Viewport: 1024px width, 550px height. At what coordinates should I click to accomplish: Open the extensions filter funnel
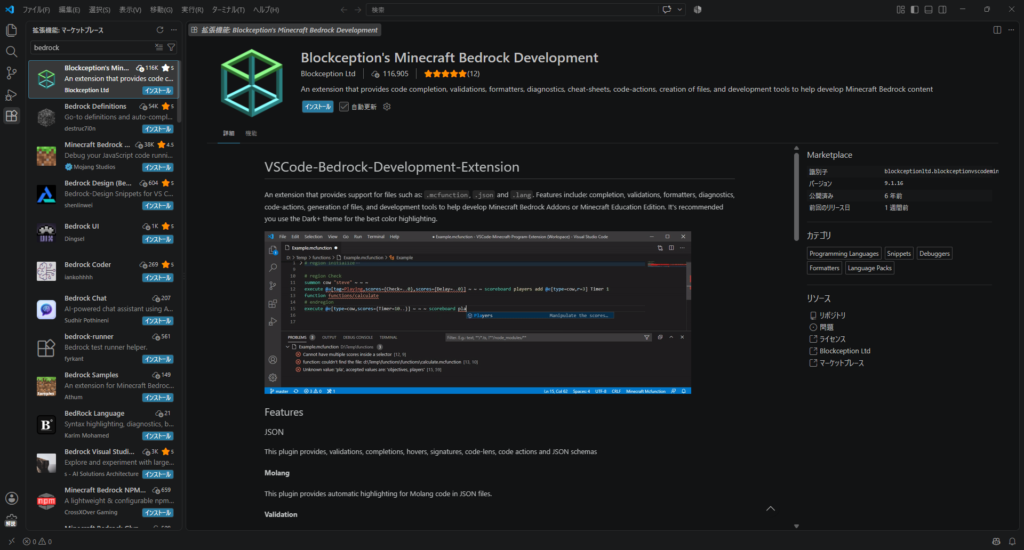tap(171, 48)
